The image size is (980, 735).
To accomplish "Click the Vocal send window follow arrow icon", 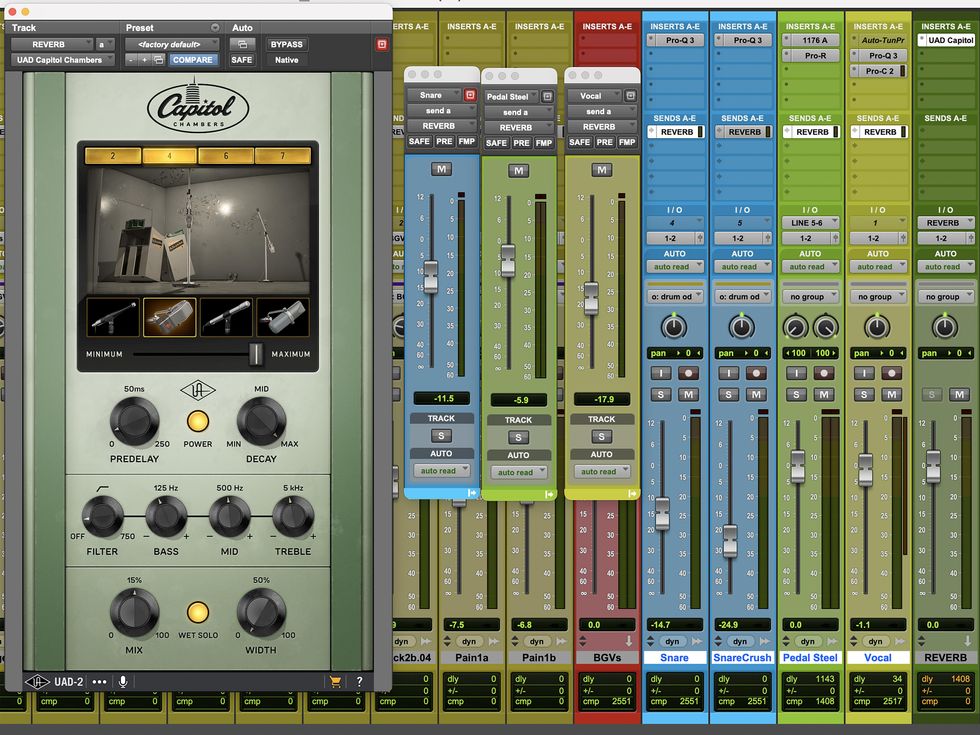I will click(632, 494).
